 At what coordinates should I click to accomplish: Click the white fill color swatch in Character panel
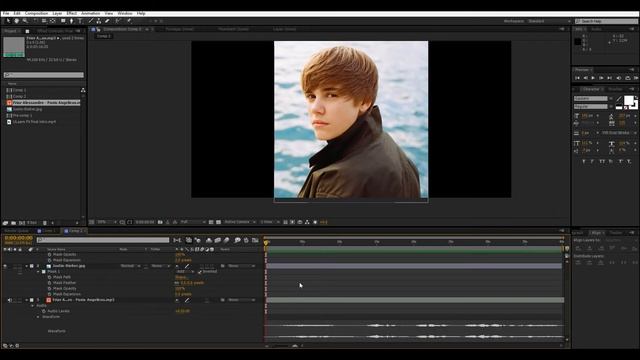[629, 100]
